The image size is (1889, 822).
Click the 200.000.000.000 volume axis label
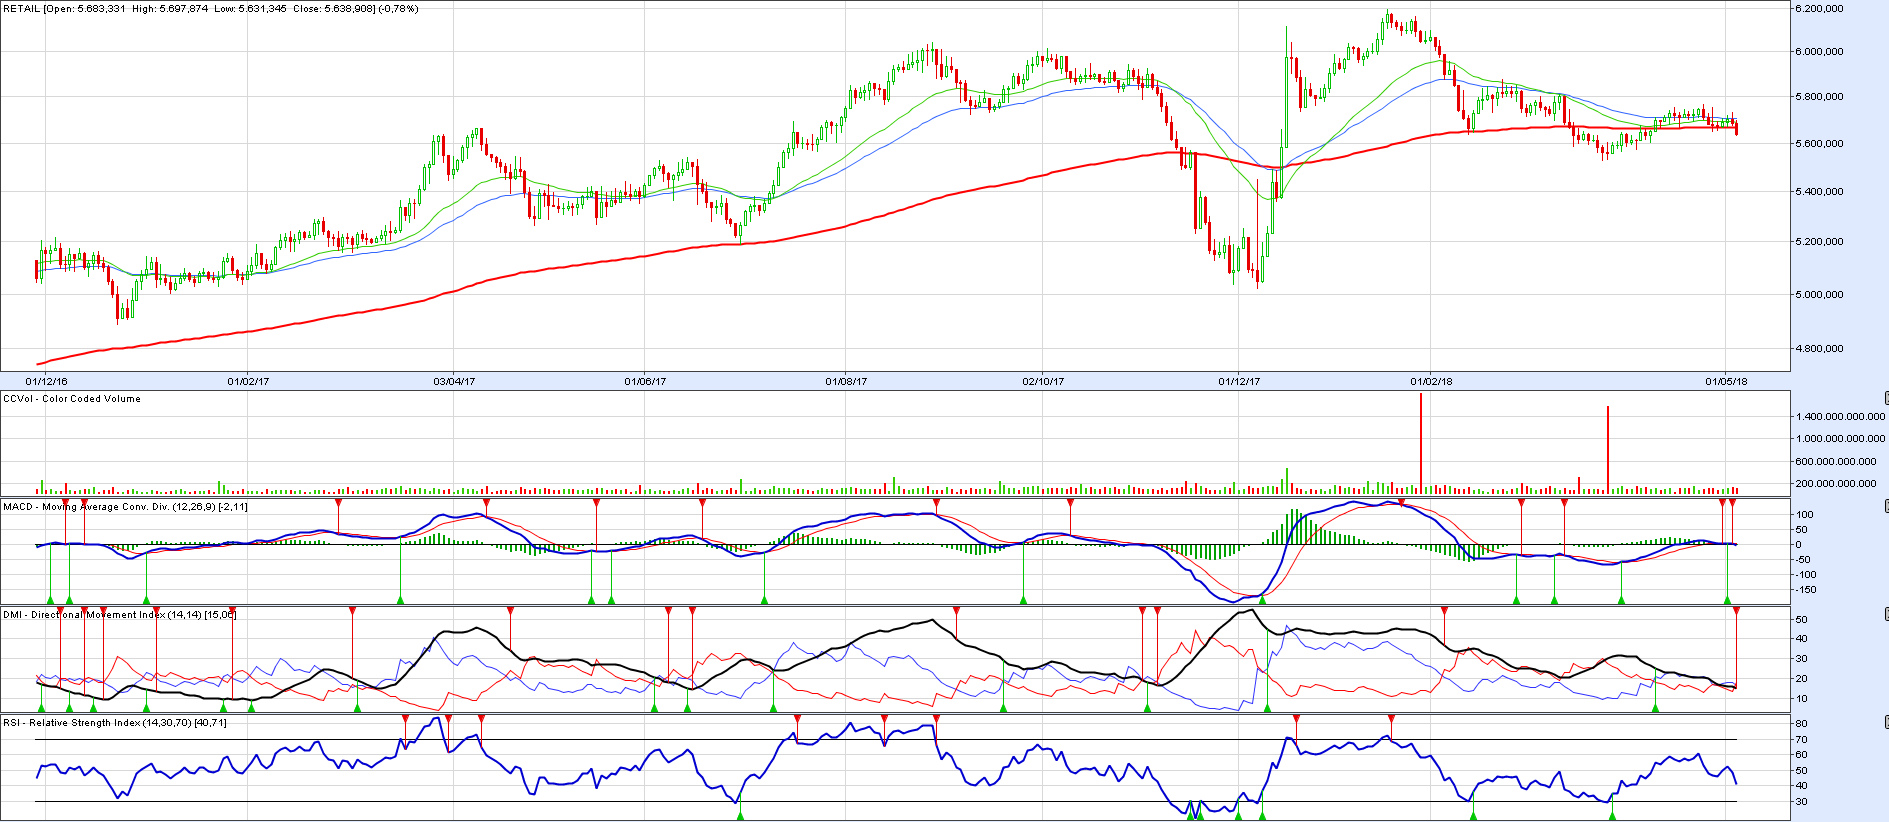pos(1836,483)
